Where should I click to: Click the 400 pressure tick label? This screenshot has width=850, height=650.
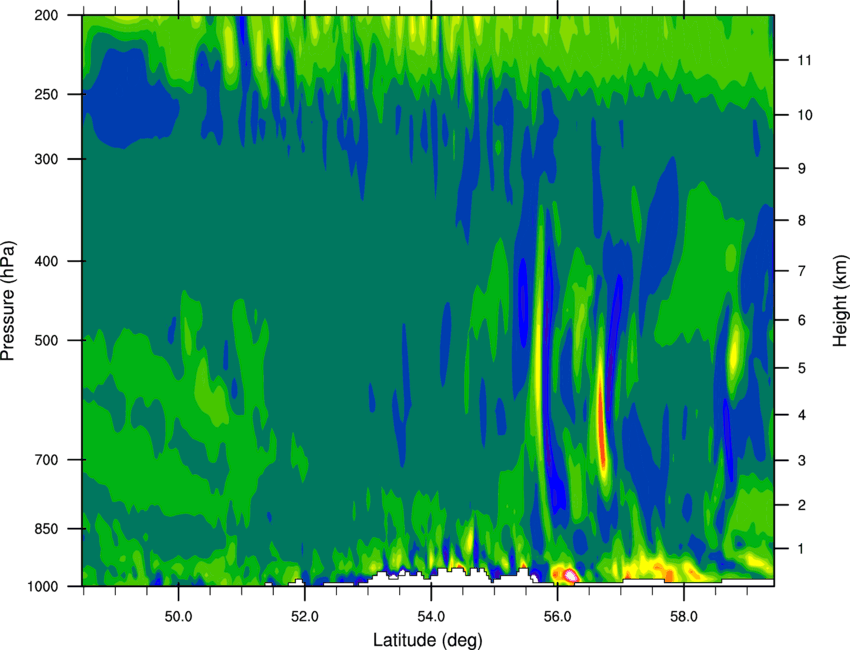[x=47, y=261]
